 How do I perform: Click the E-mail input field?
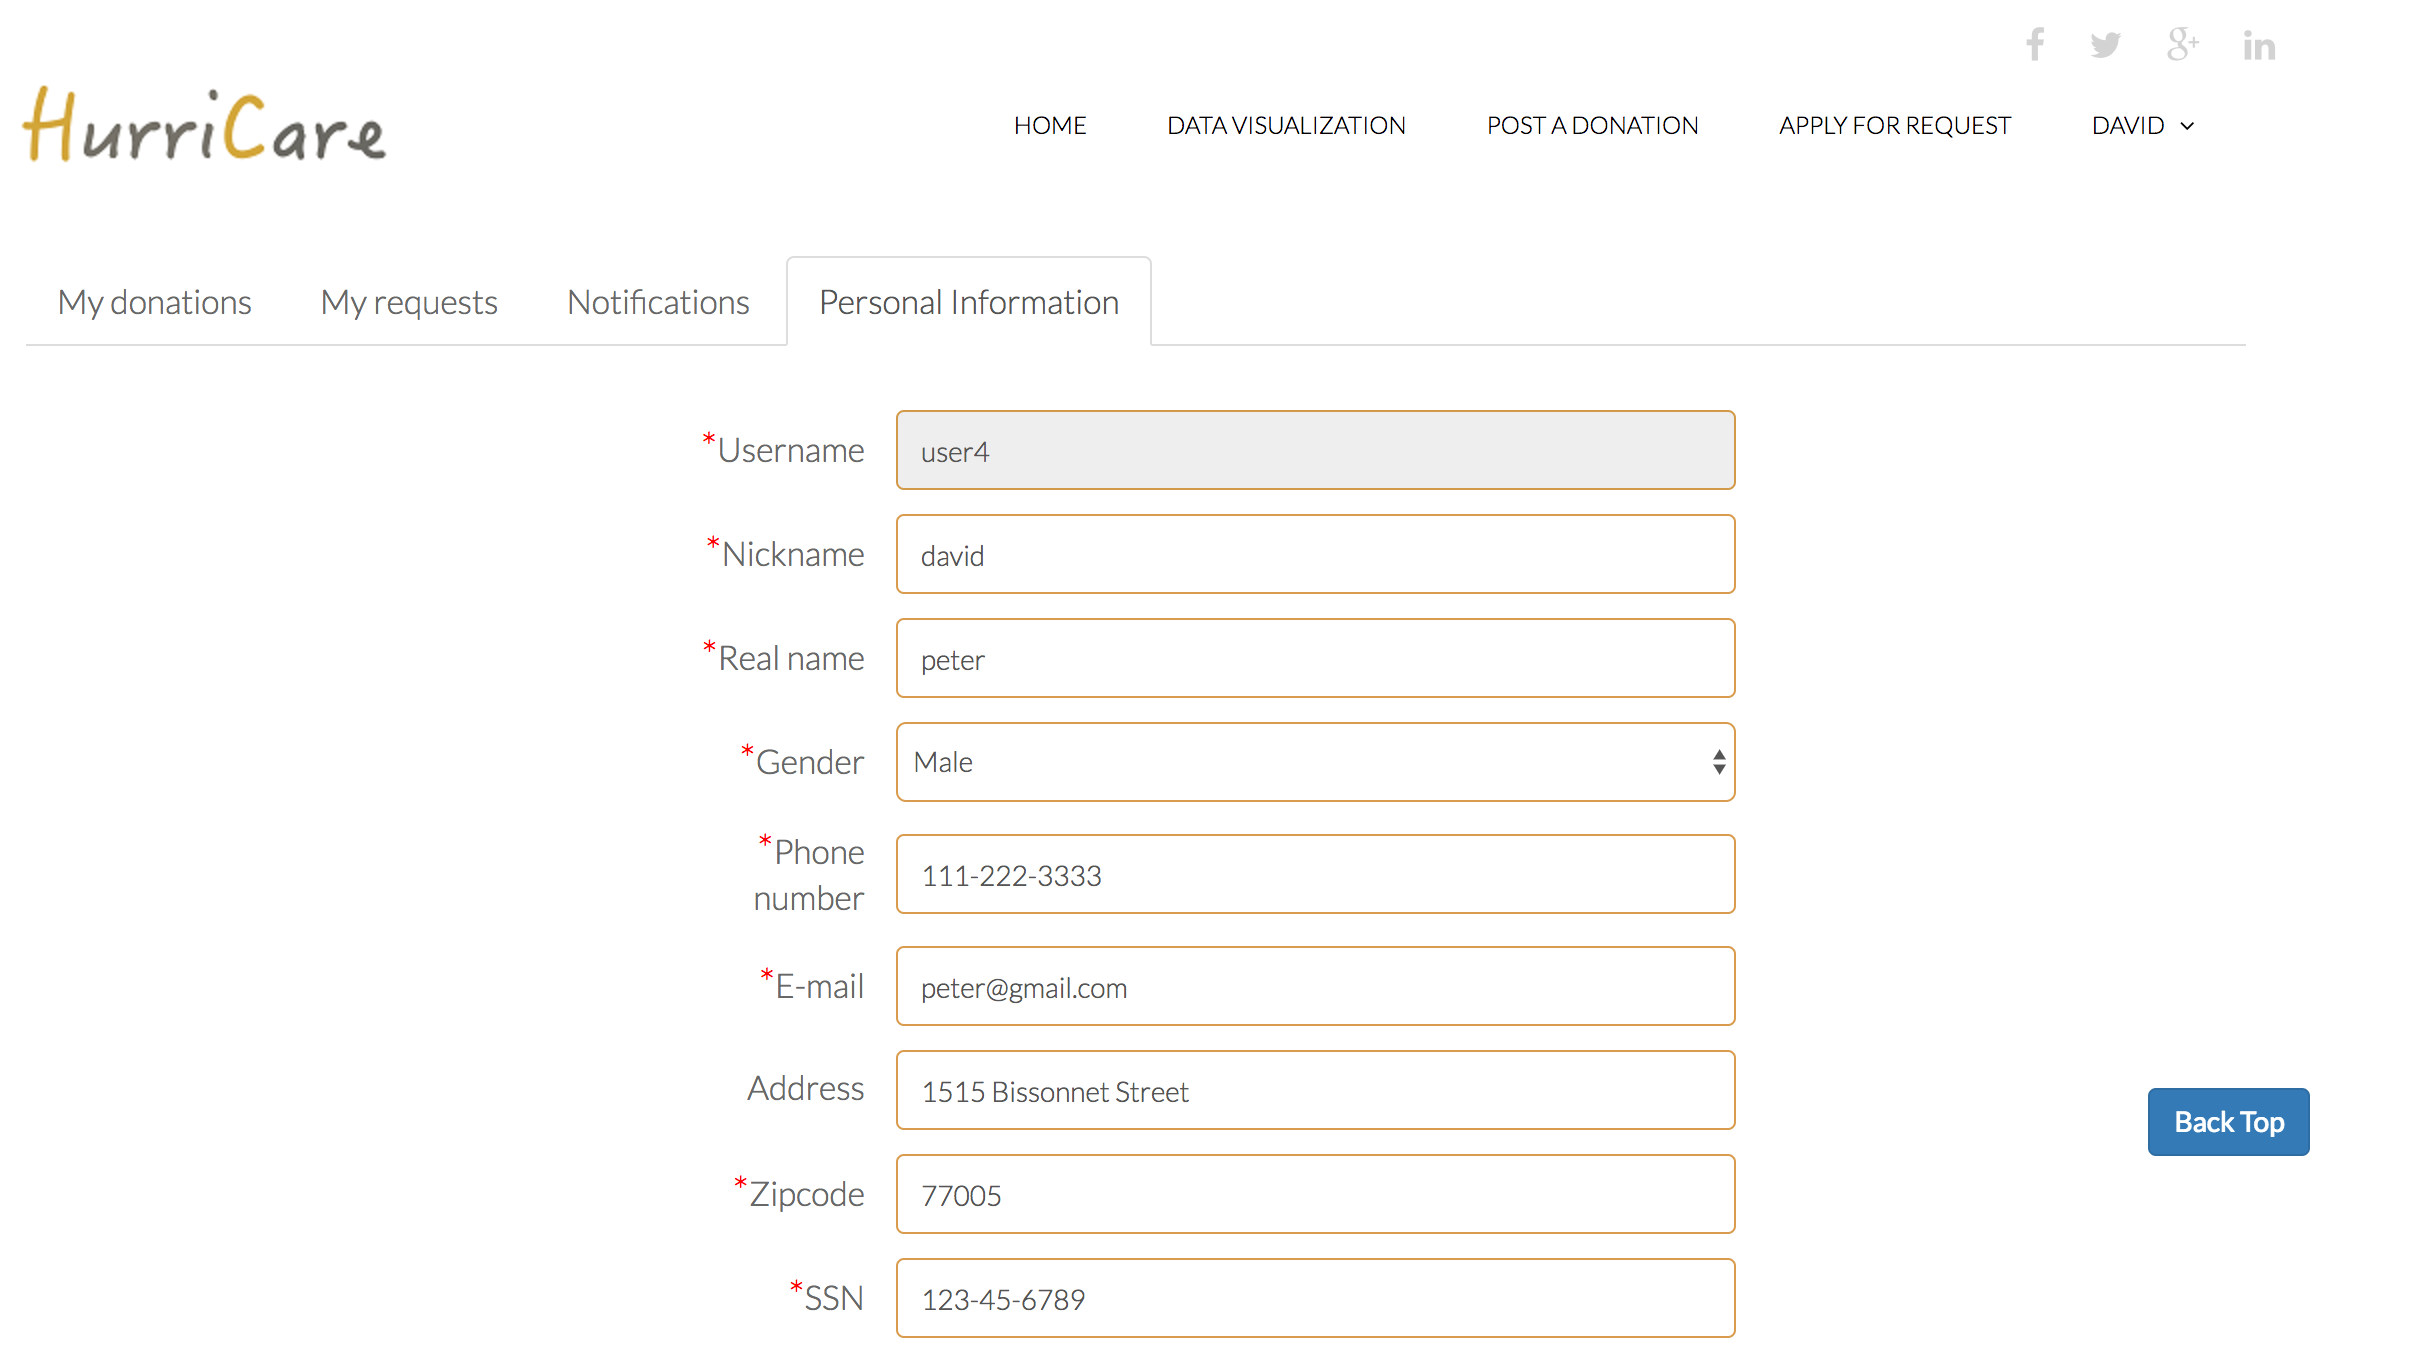[1315, 987]
